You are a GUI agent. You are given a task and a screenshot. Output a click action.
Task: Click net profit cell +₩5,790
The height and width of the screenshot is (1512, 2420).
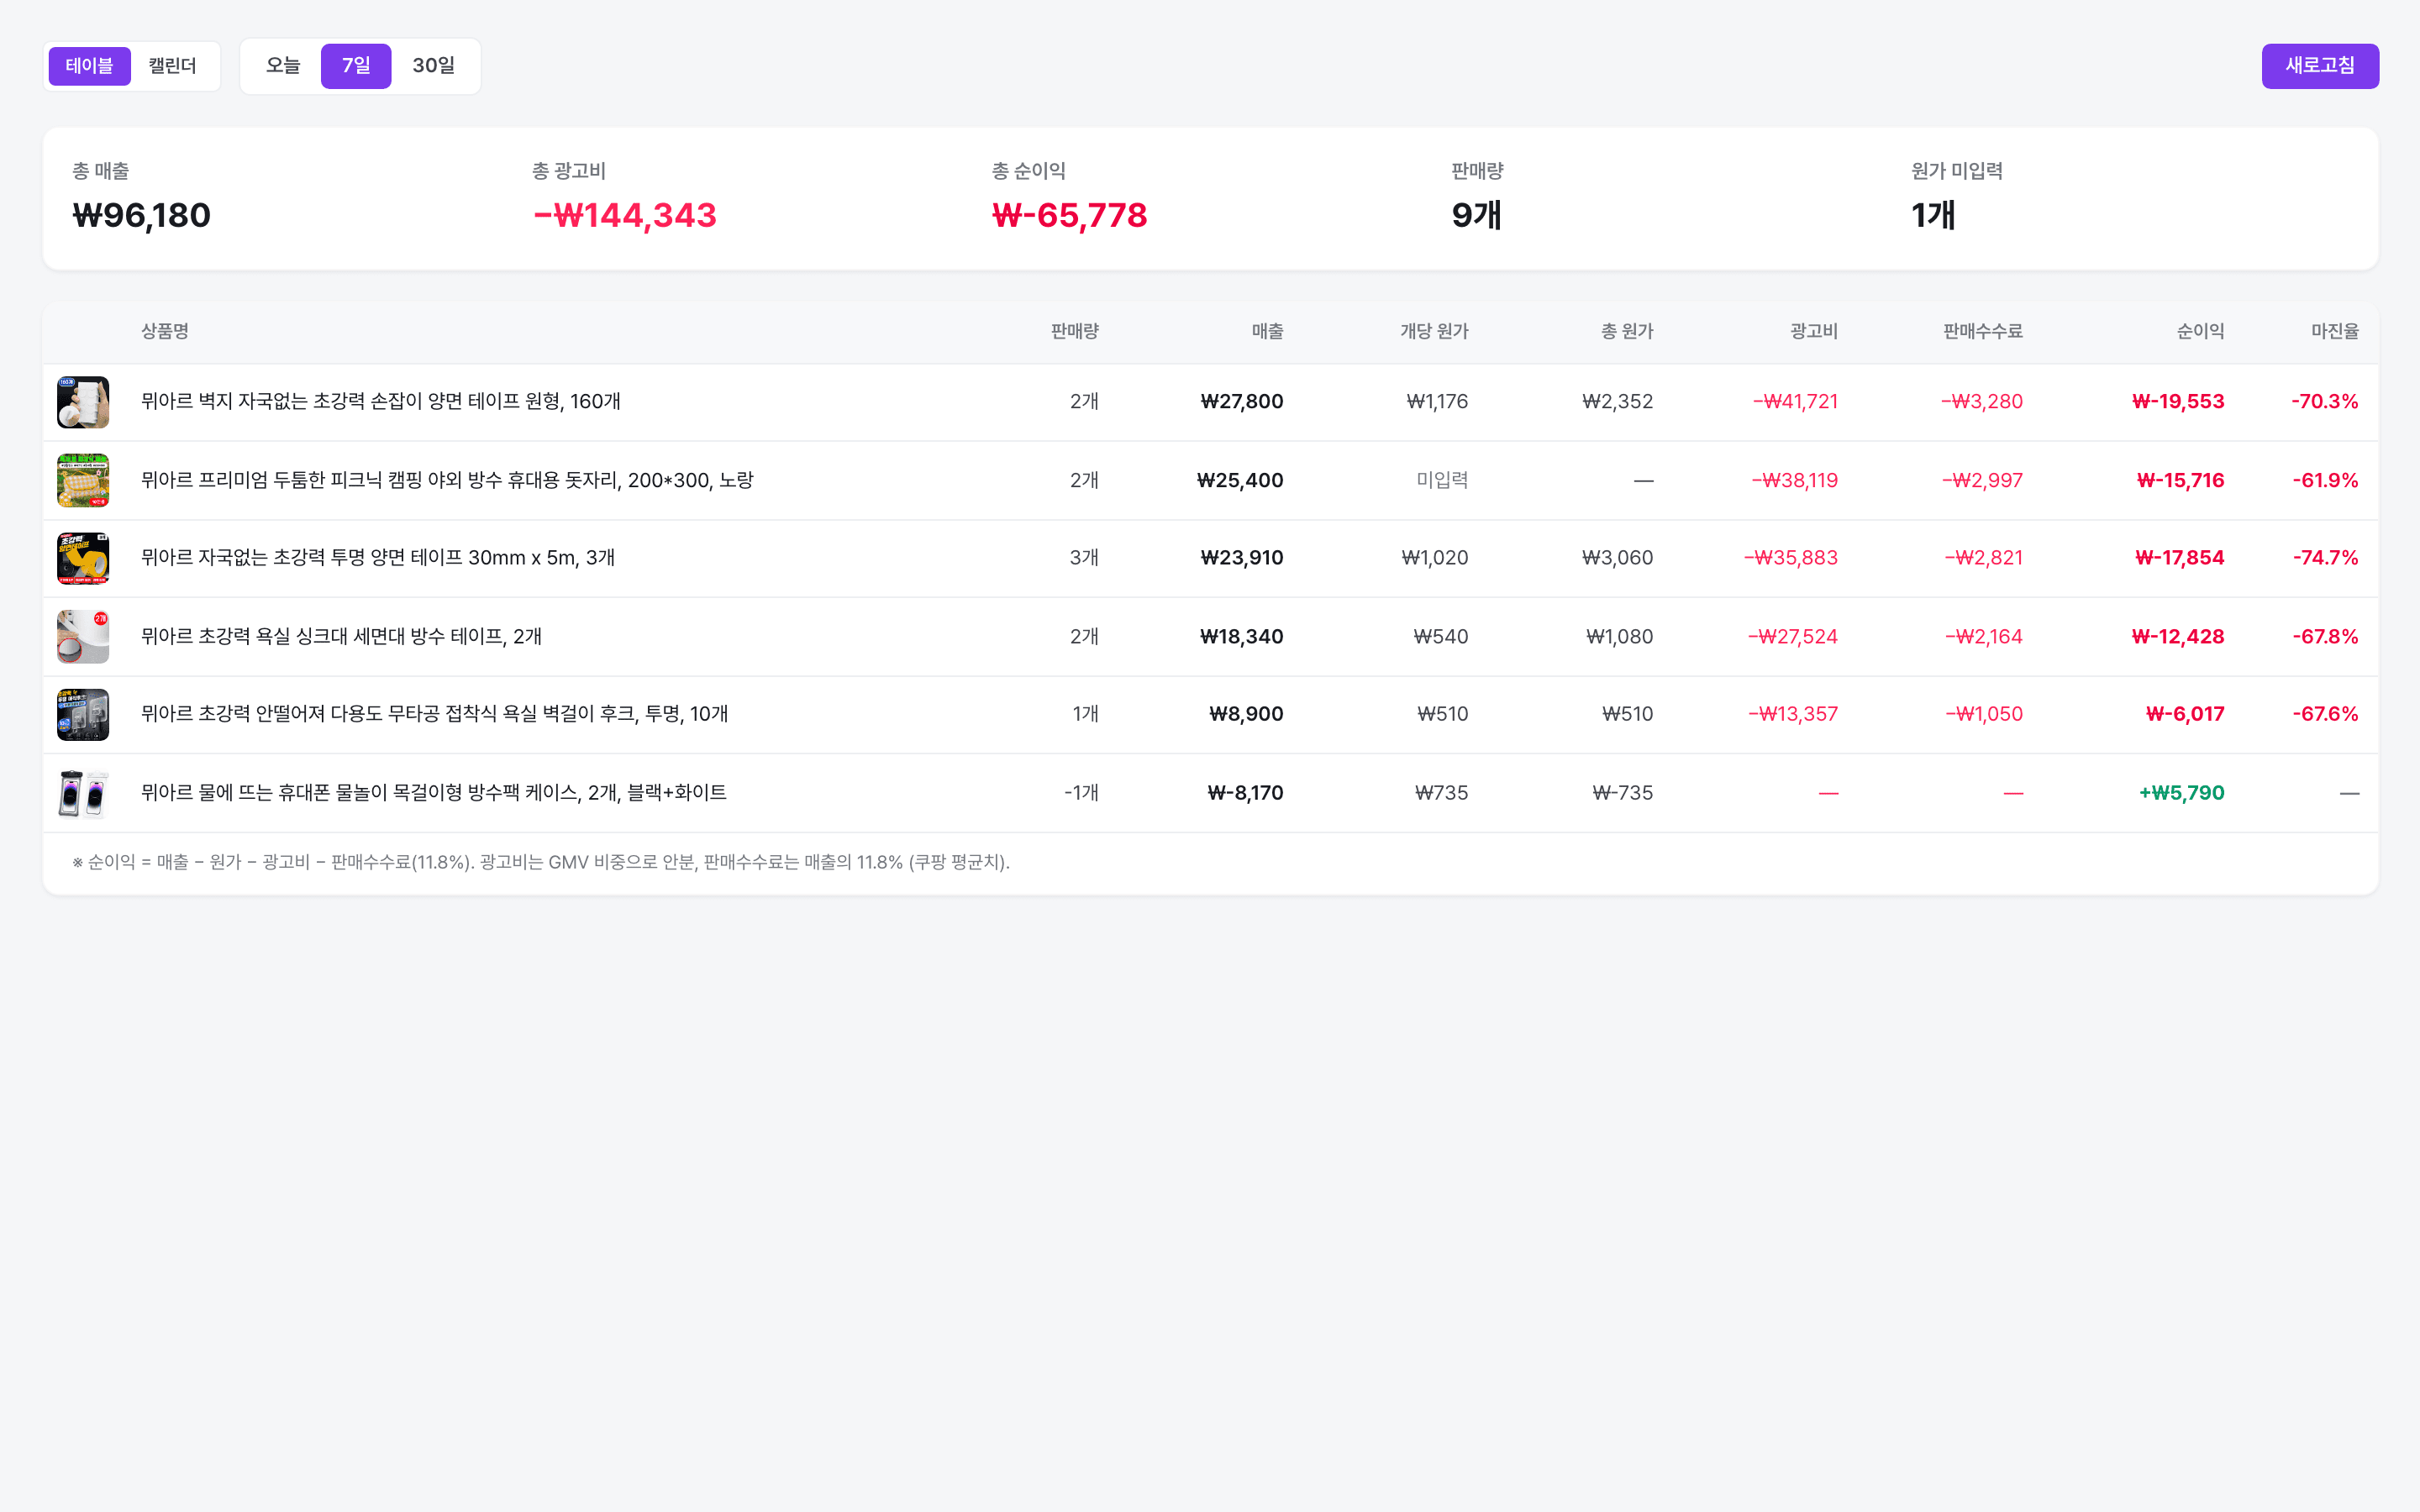[x=2181, y=792]
